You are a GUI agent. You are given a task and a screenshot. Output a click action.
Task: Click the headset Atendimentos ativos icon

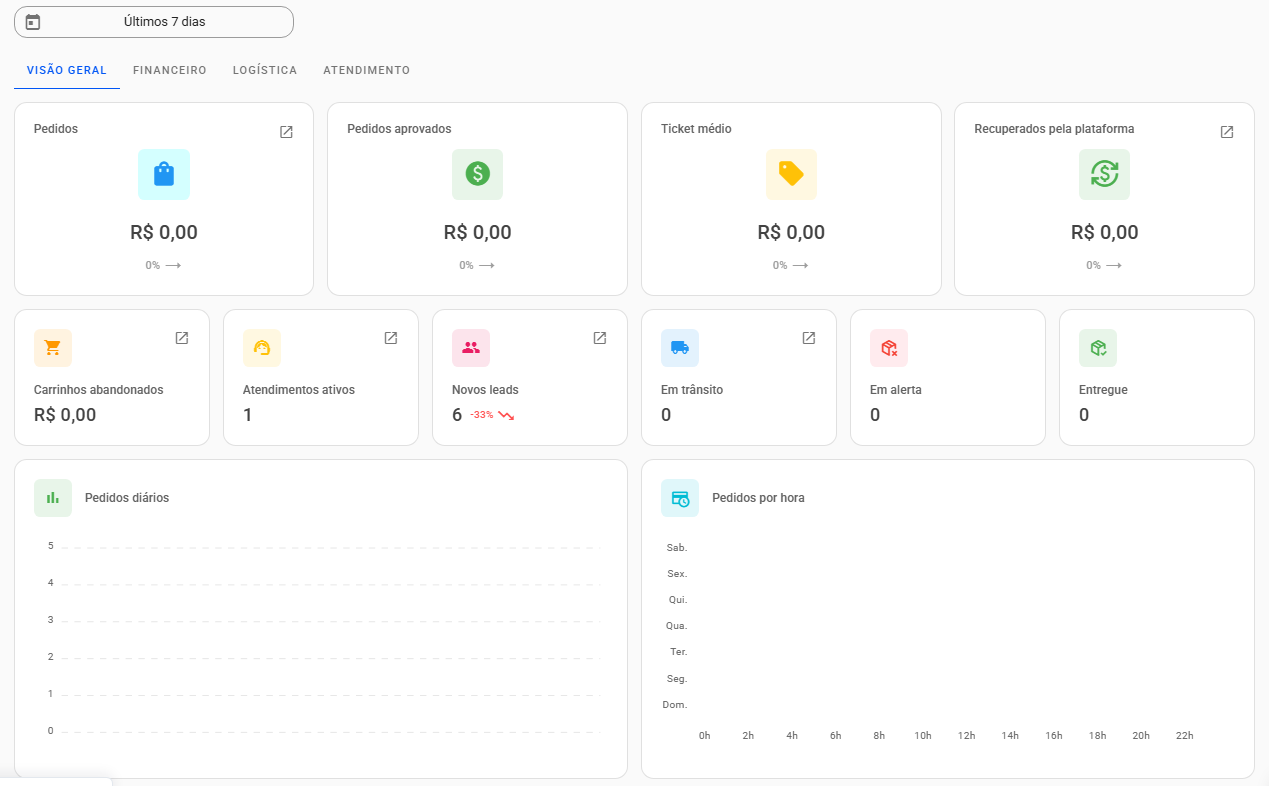pos(262,348)
